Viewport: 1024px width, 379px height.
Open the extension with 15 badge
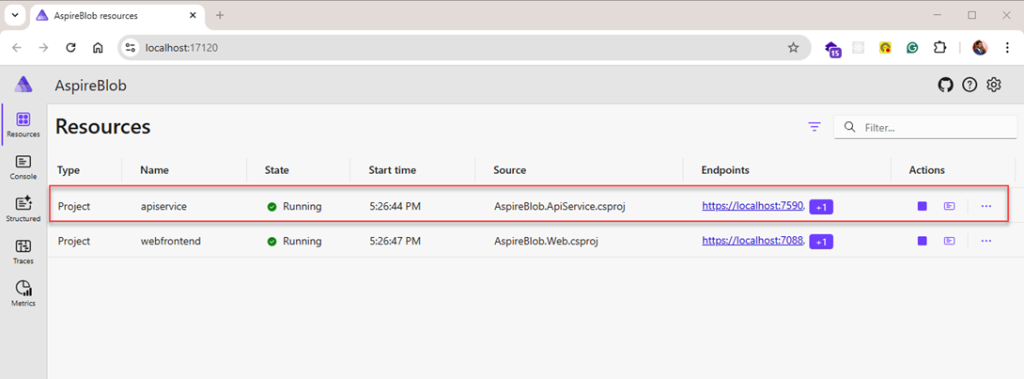[x=833, y=49]
